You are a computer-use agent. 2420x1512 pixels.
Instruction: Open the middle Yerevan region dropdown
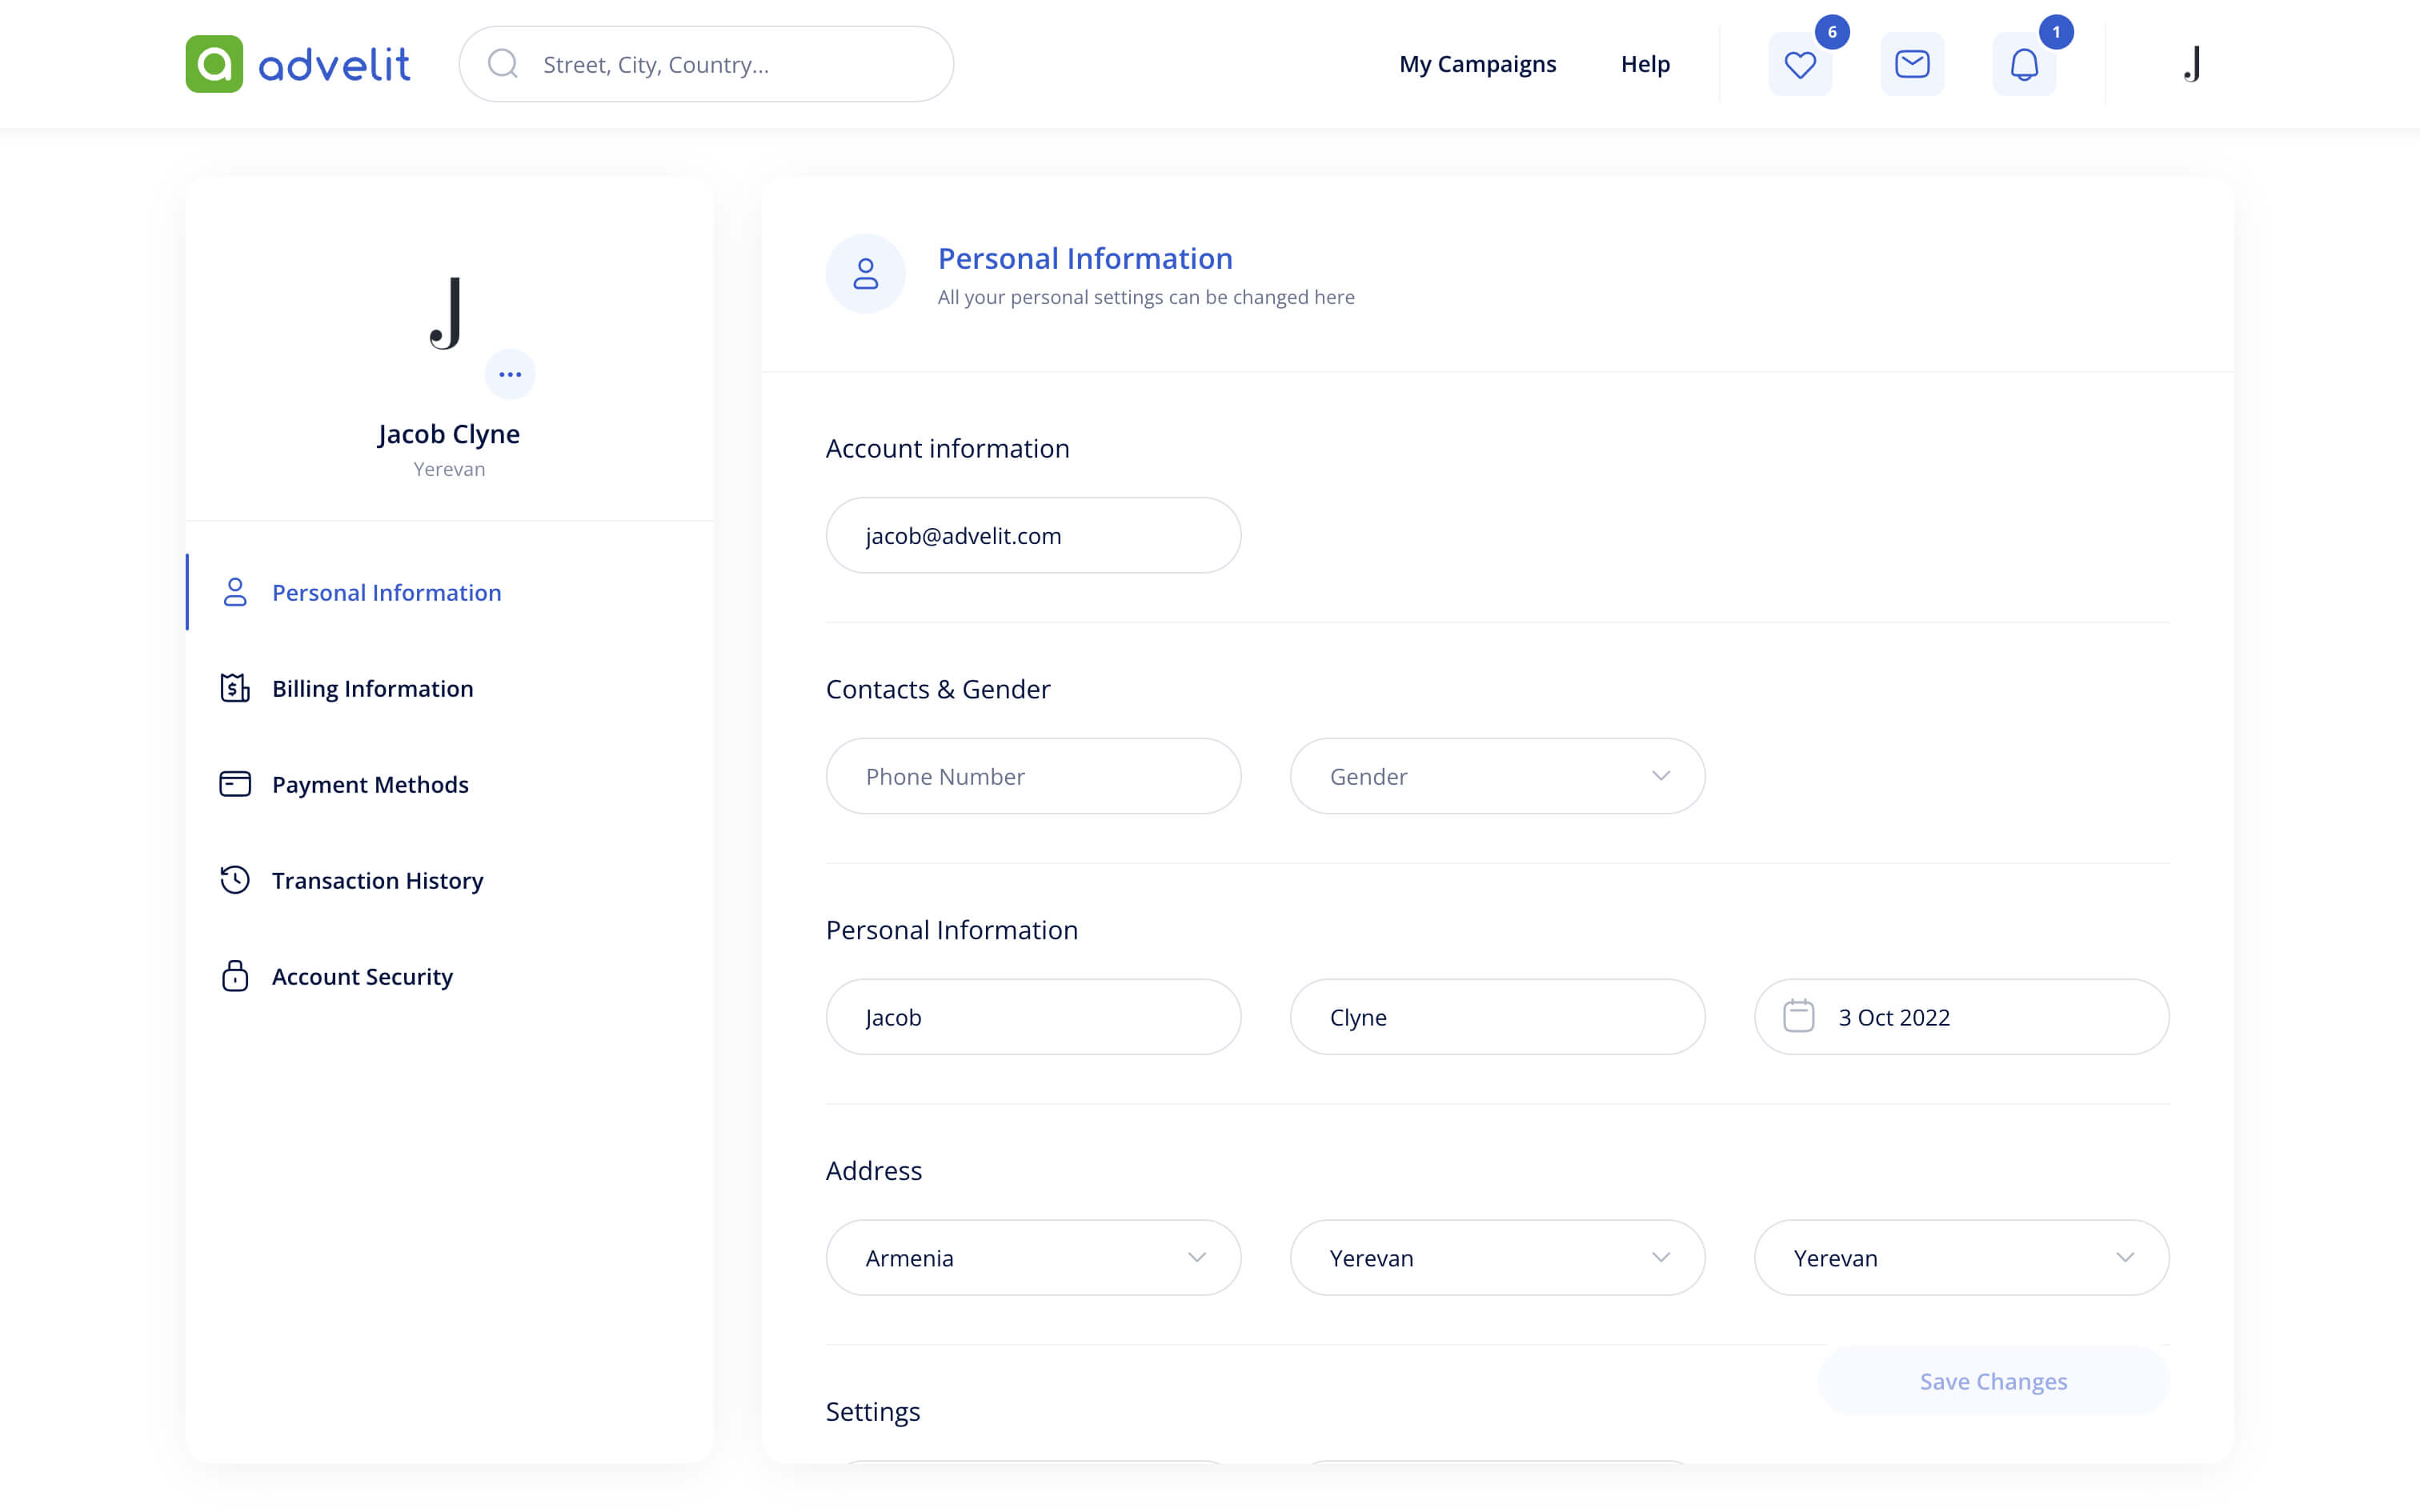click(1496, 1257)
